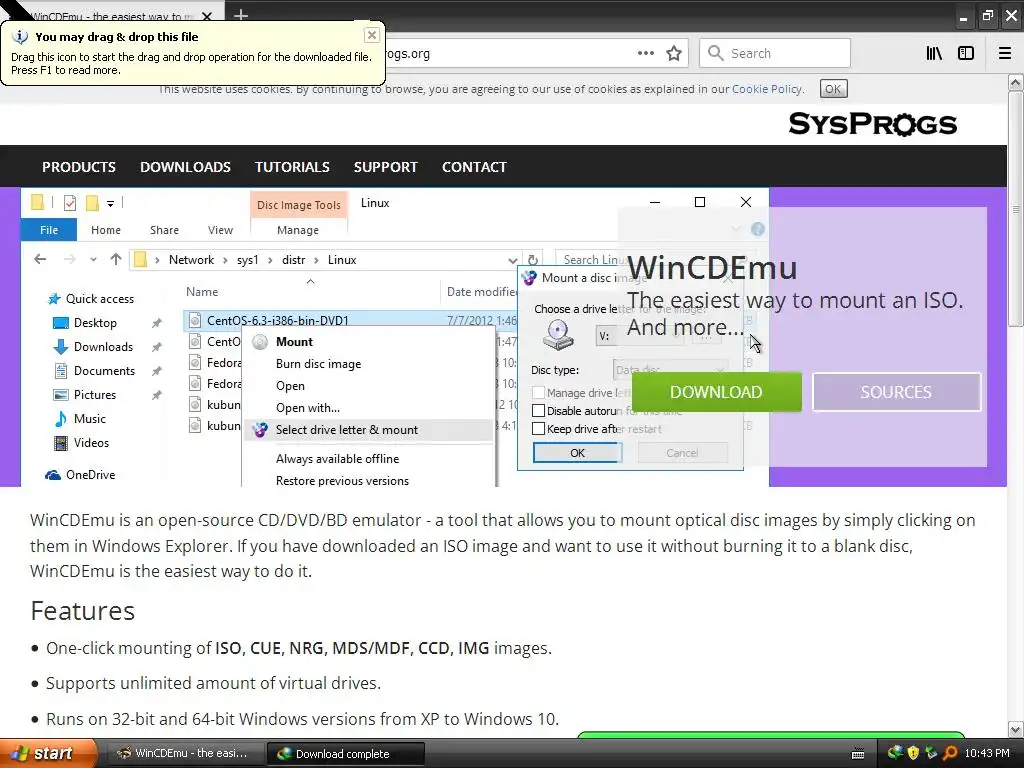Open the Cookie Policy link
1024x768 pixels.
pos(767,89)
